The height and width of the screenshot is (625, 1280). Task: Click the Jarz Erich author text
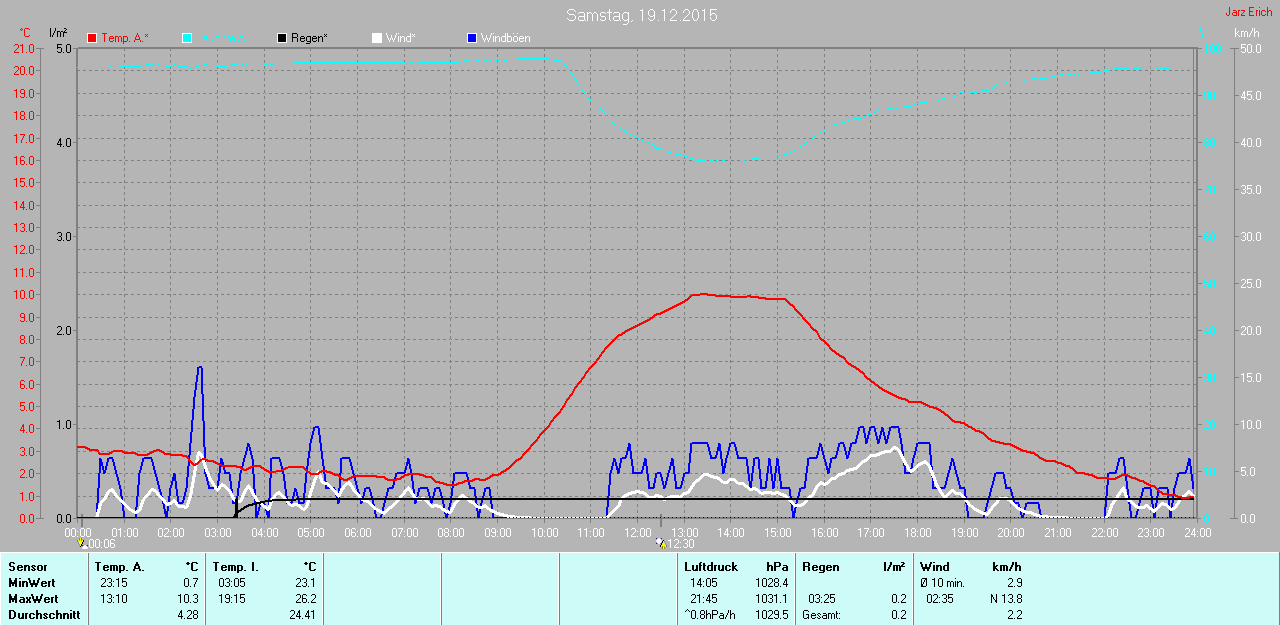point(1248,12)
